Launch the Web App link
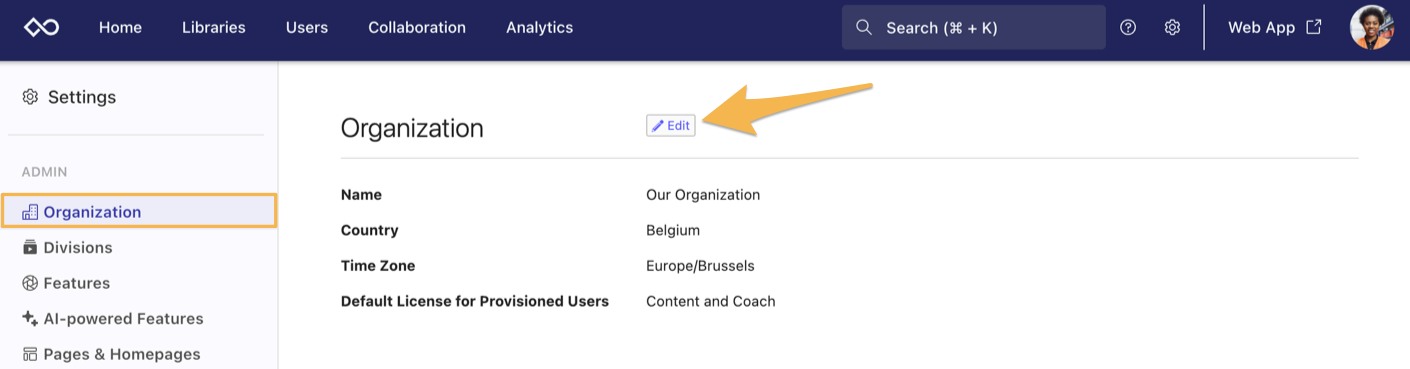This screenshot has width=1410, height=369. pos(1275,27)
